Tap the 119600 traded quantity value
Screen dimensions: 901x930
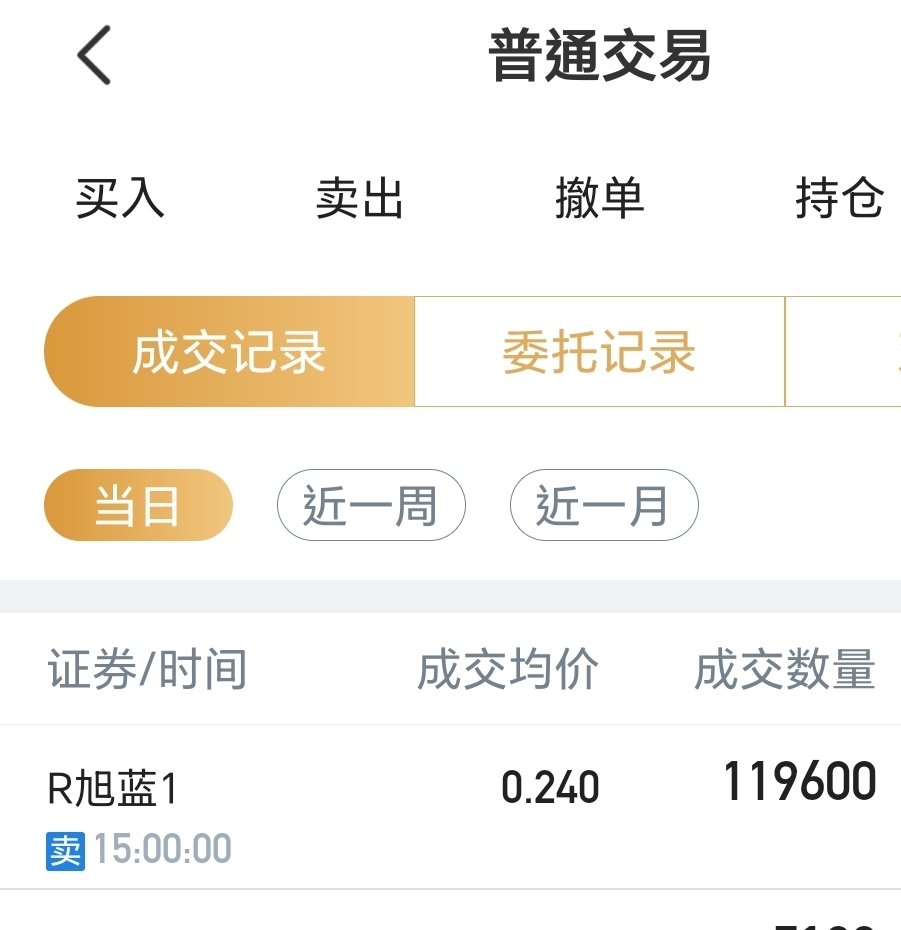point(800,781)
